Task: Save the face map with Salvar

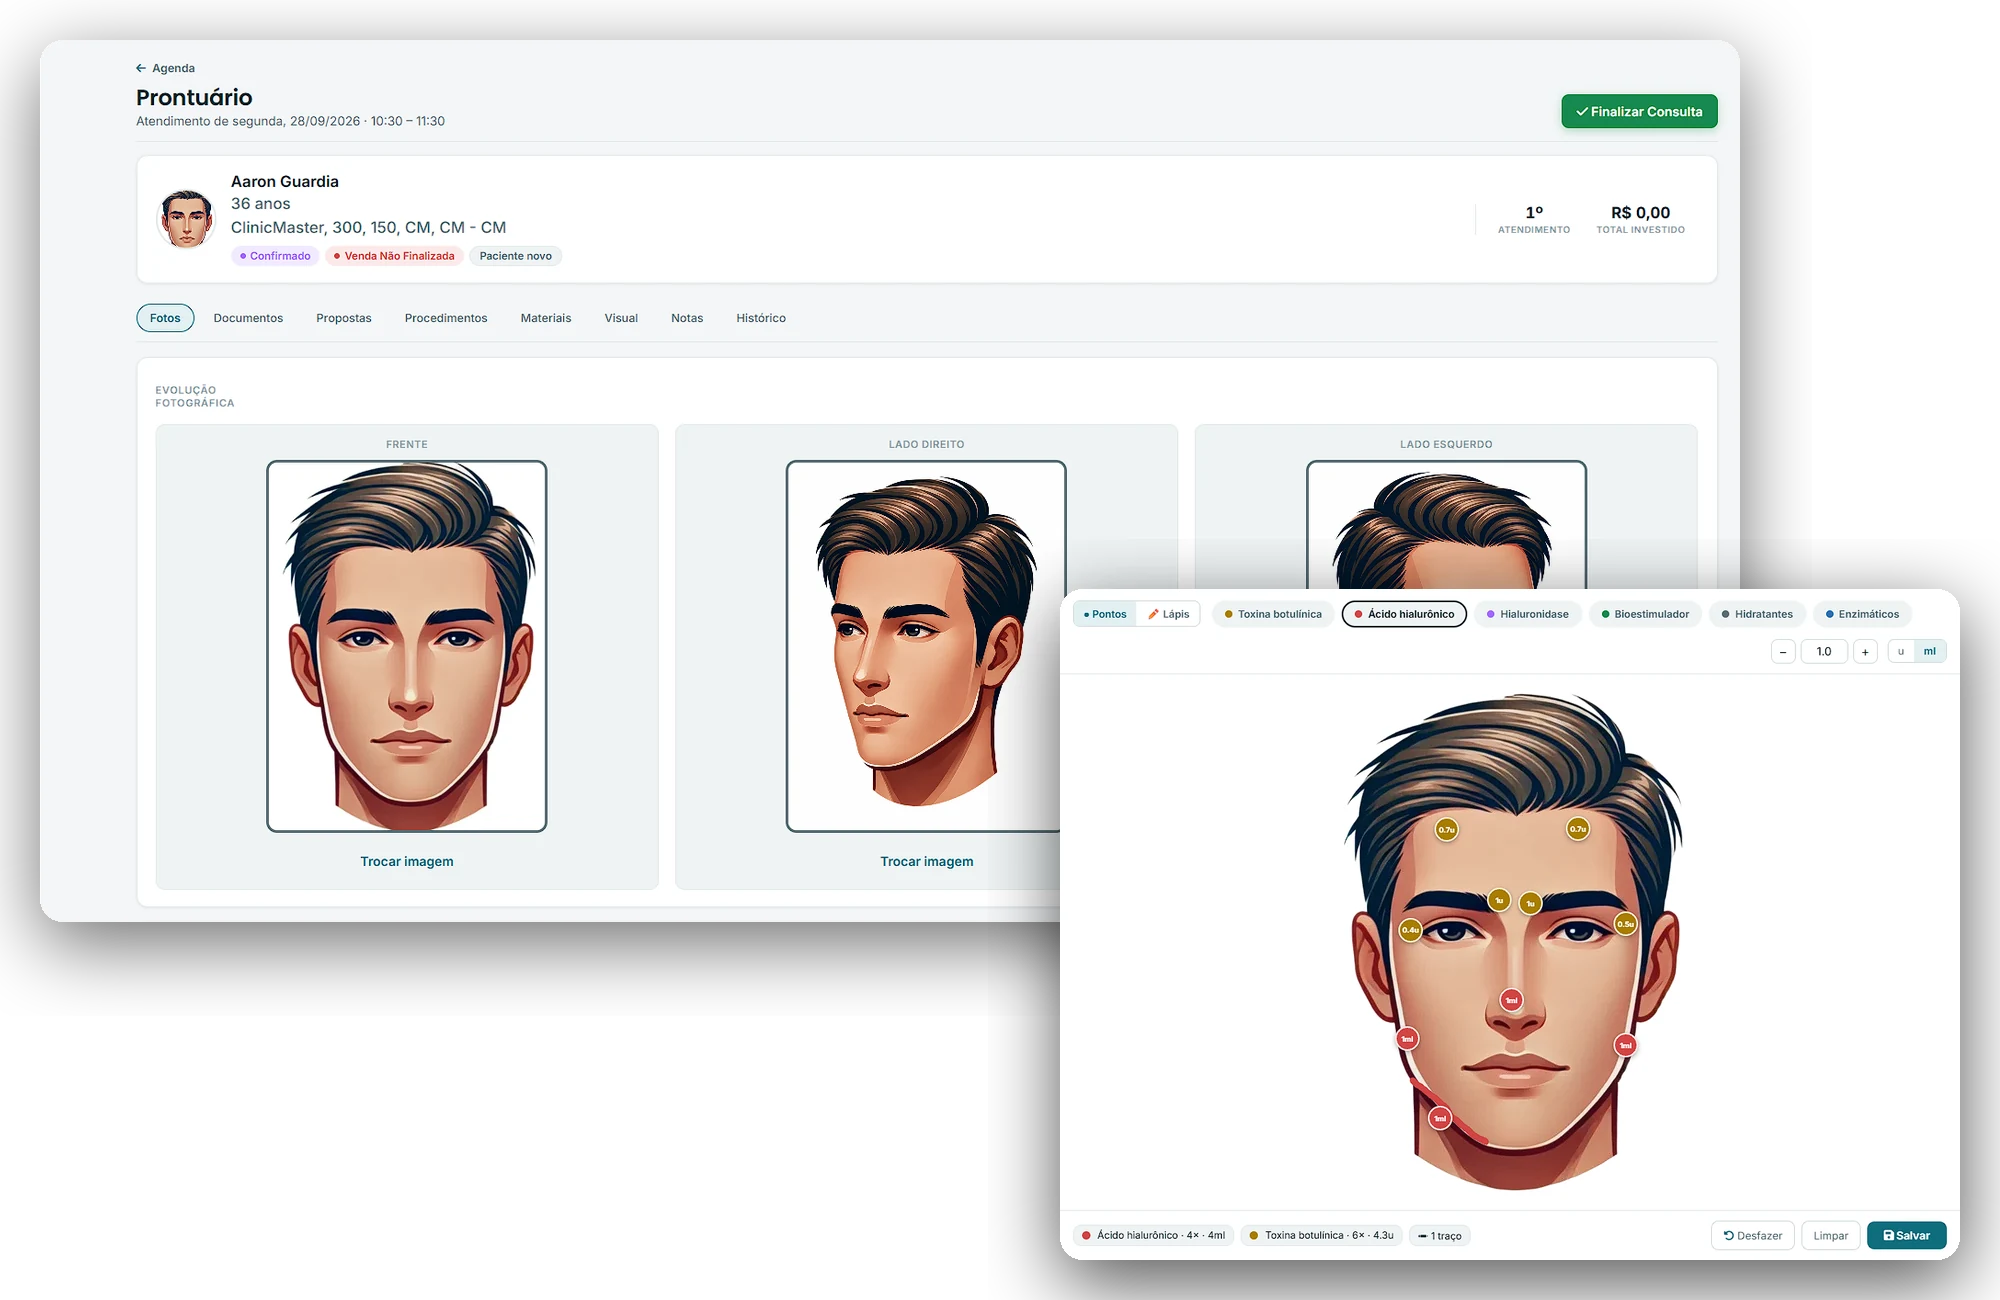Action: click(1906, 1236)
